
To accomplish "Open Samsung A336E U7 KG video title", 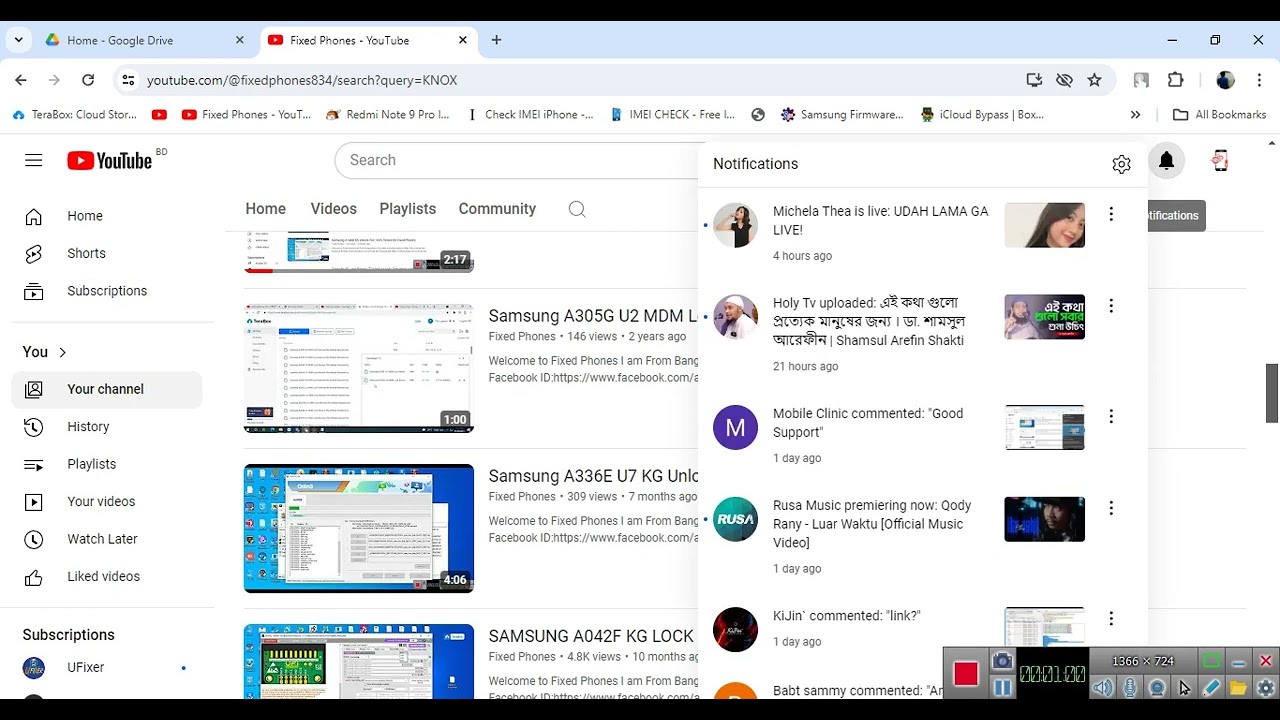I will 593,476.
